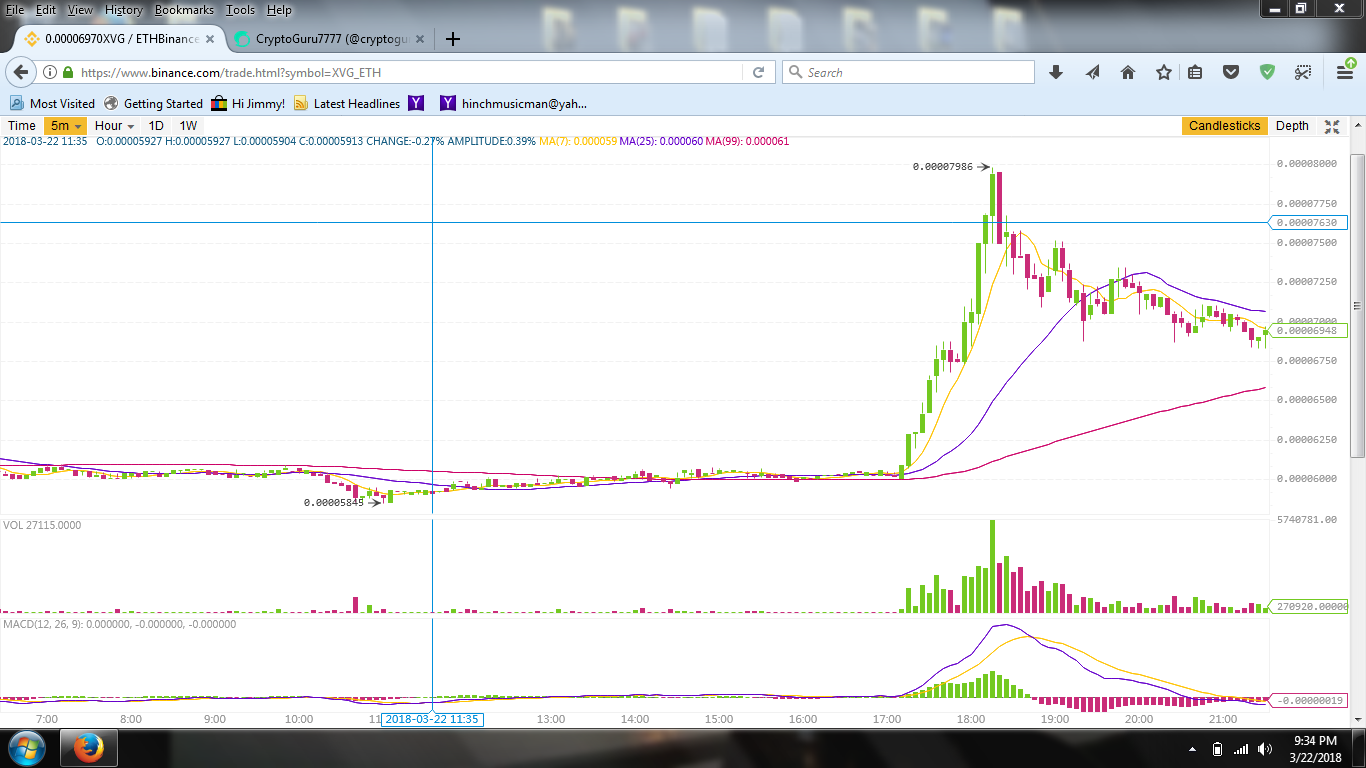Open the 5m interval dropdown
This screenshot has height=768, width=1366.
(x=66, y=126)
